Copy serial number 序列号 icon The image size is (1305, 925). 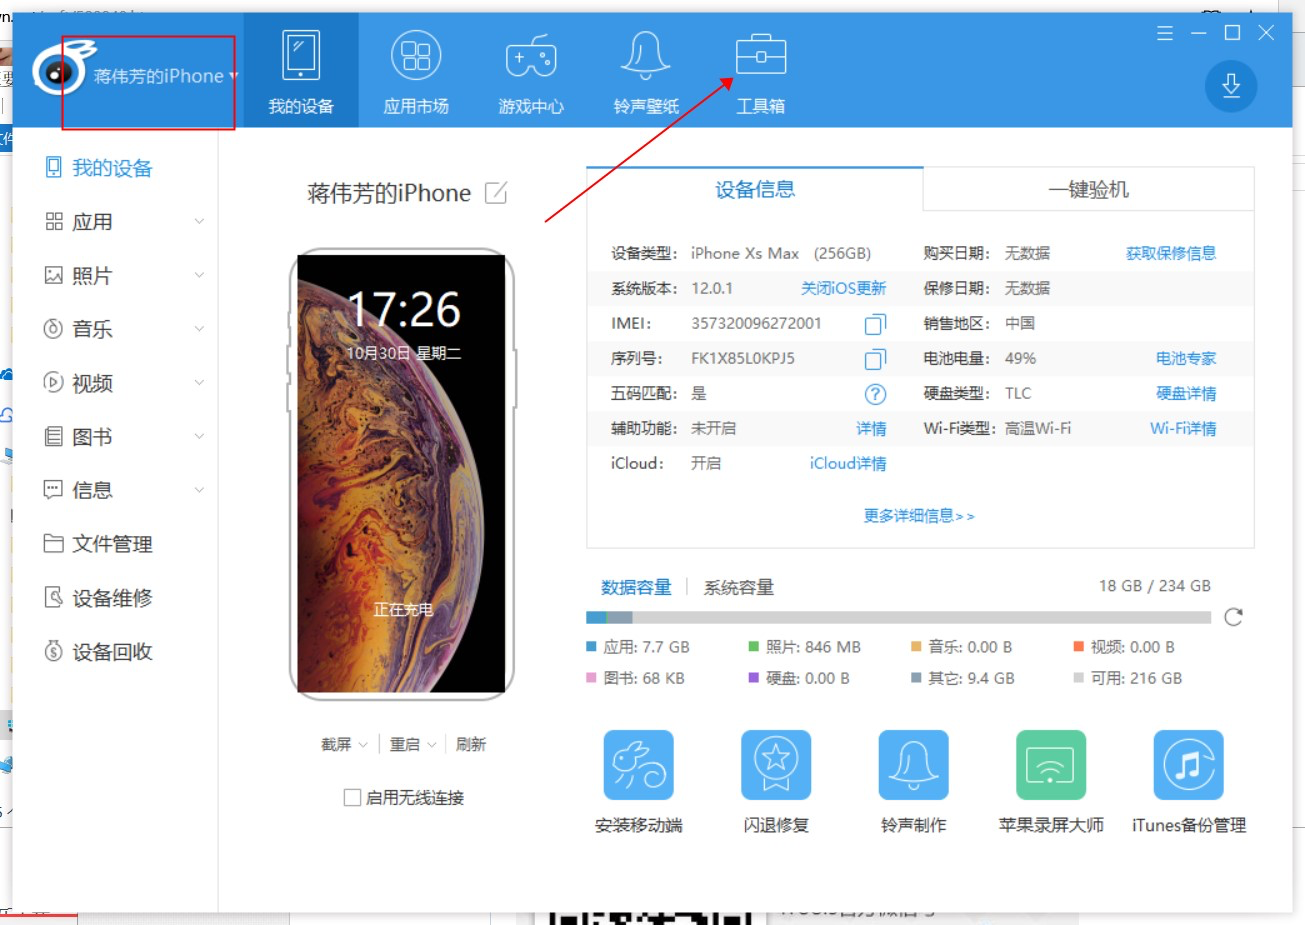click(x=875, y=358)
